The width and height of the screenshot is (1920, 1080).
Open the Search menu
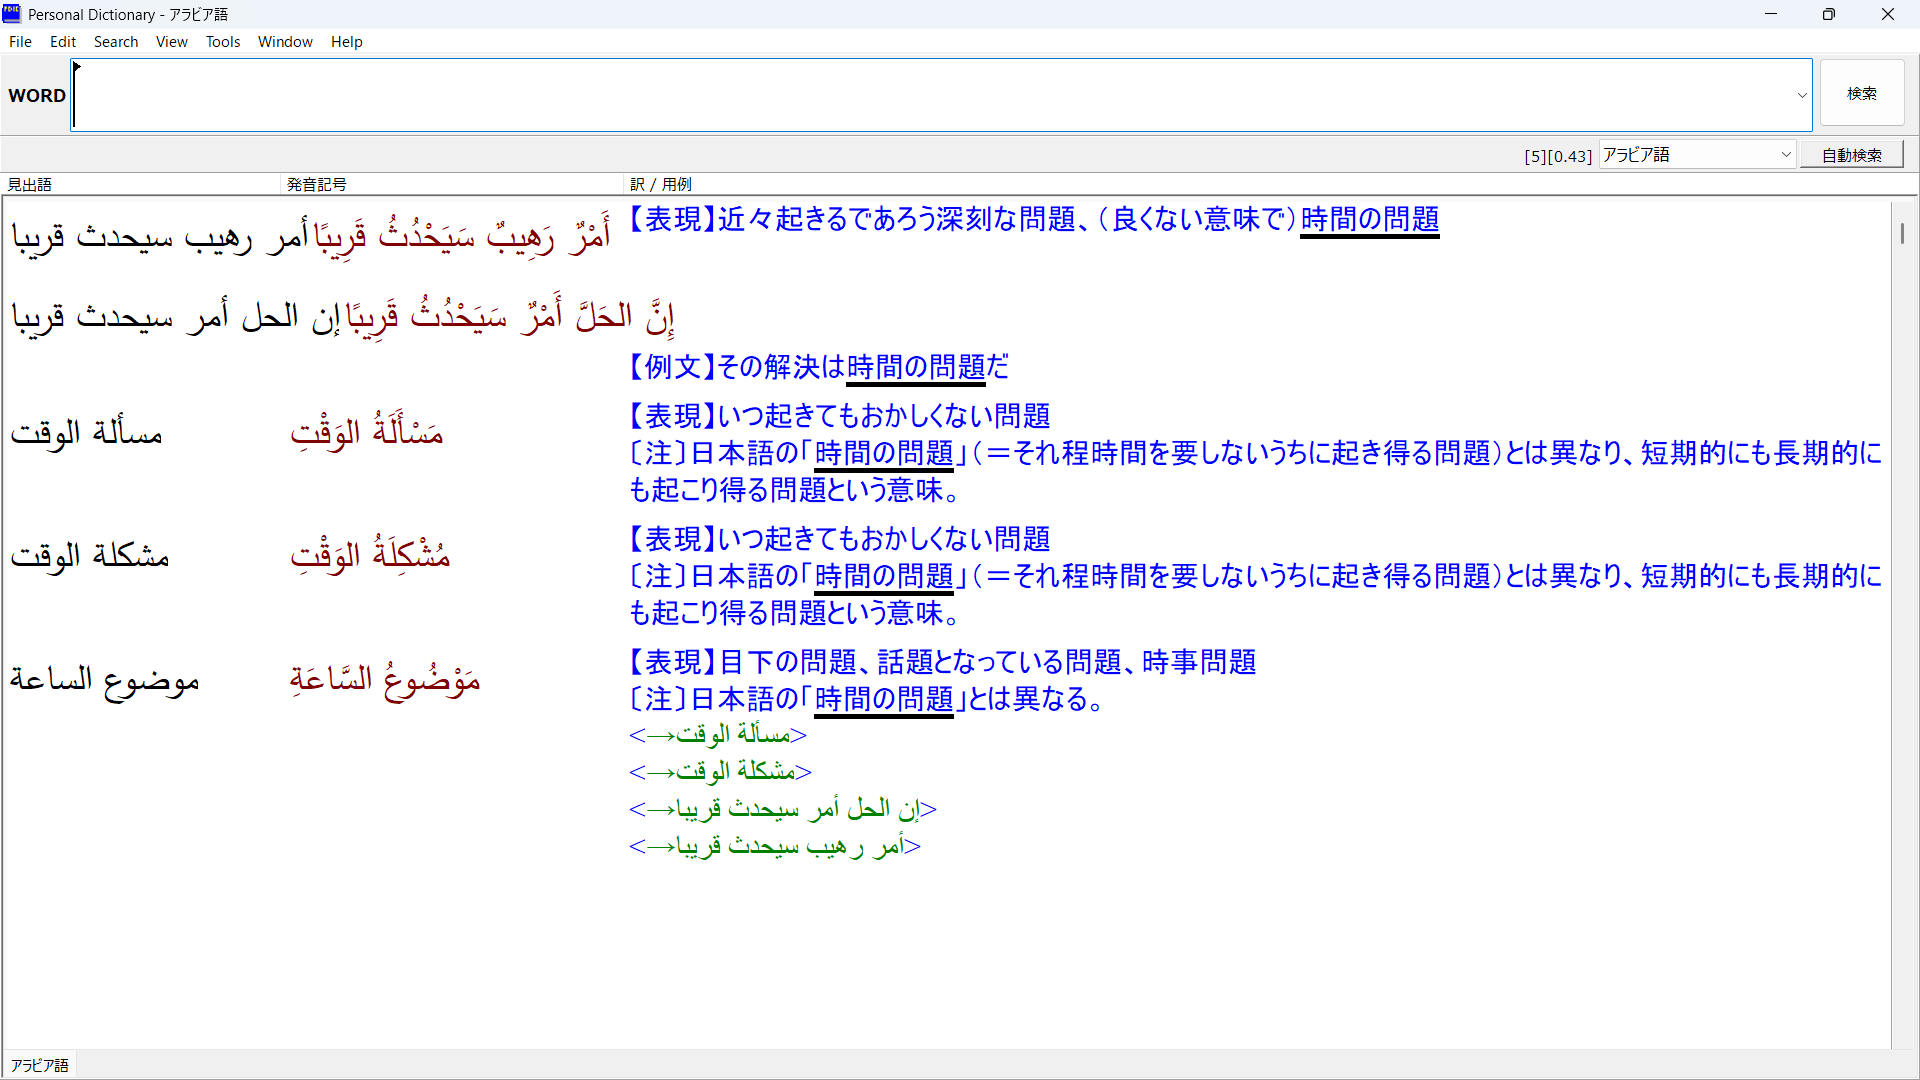click(x=116, y=42)
